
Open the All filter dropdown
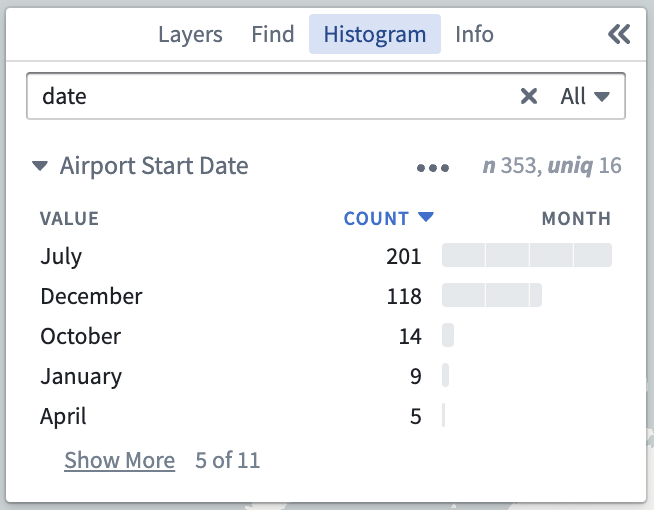pyautogui.click(x=585, y=96)
